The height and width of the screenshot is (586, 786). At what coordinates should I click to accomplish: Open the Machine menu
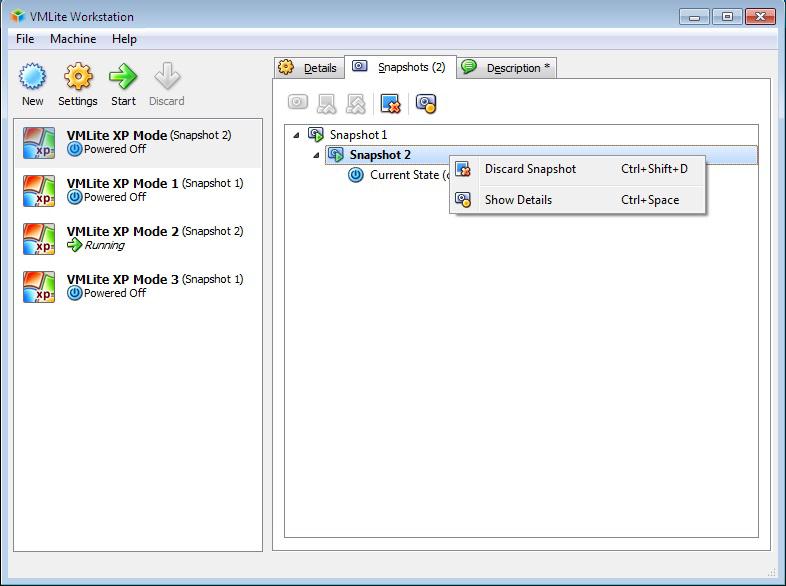click(x=73, y=39)
